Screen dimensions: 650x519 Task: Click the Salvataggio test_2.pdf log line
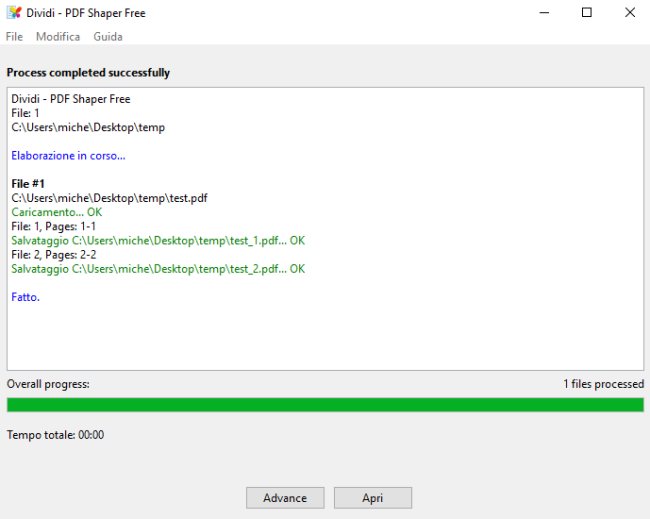coord(158,269)
